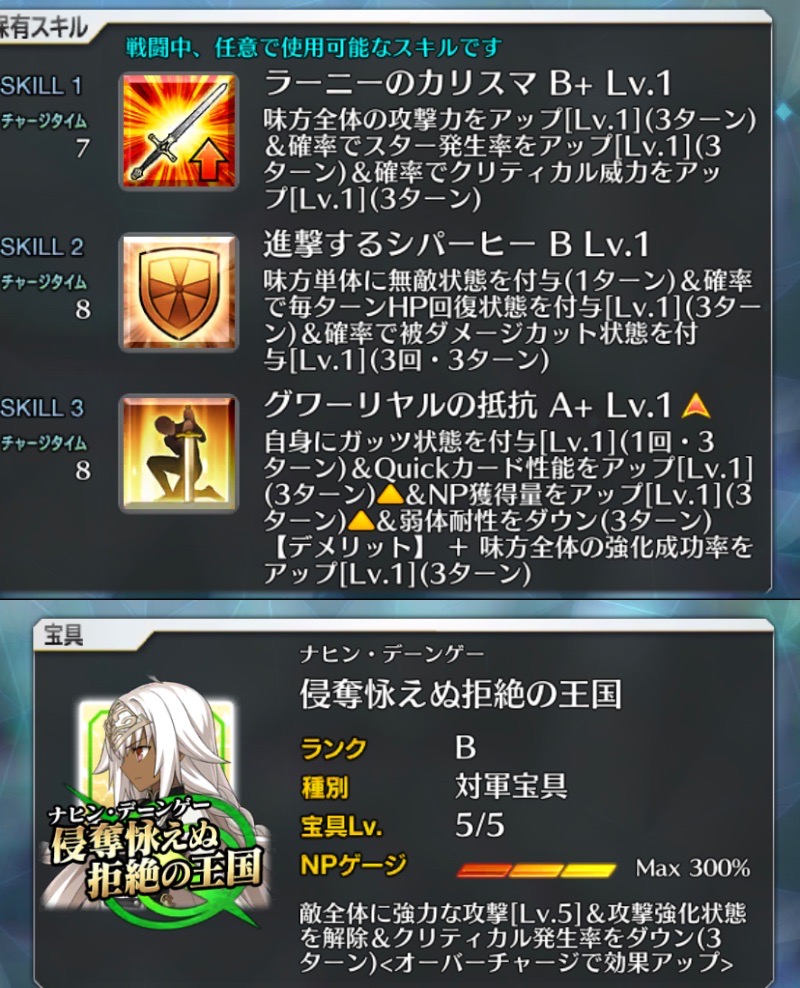Viewport: 800px width, 988px height.
Task: Click the upgrade triangle beside グワーリヤルの抵抗 title
Action: pos(695,406)
